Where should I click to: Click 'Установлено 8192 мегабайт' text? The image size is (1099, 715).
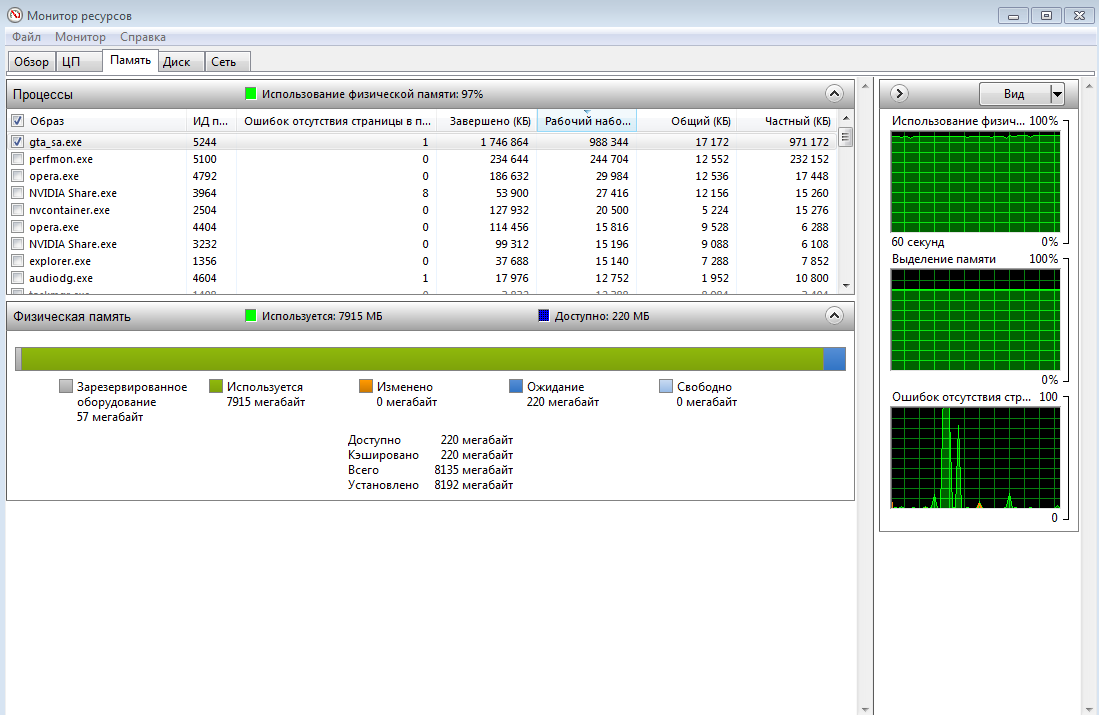coord(430,485)
